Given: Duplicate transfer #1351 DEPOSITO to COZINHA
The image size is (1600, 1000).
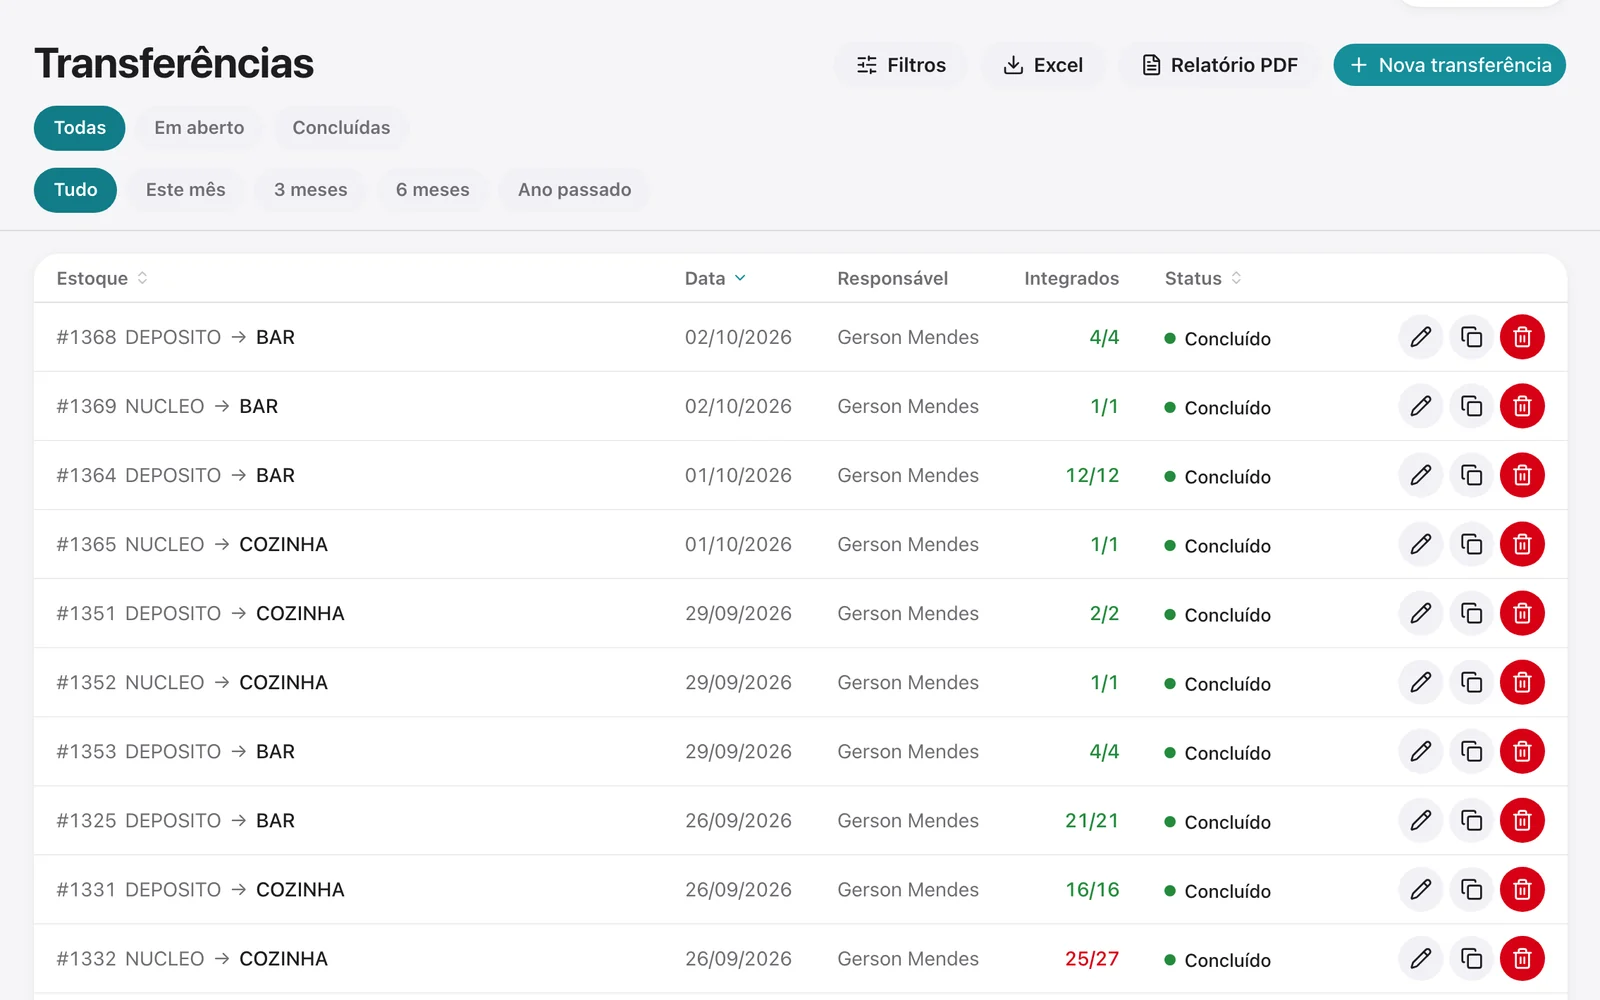Looking at the screenshot, I should [x=1471, y=613].
